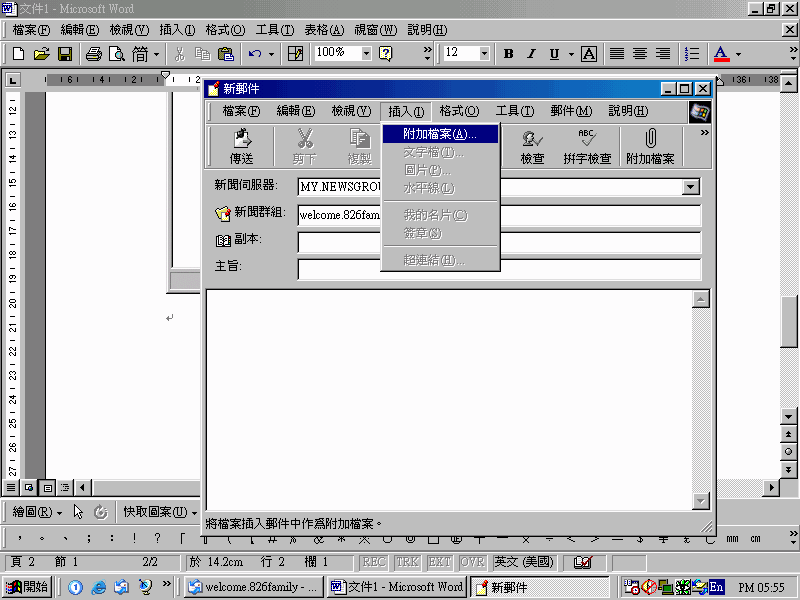Click the 剪下 cut button in mail window
The height and width of the screenshot is (600, 800).
point(305,147)
